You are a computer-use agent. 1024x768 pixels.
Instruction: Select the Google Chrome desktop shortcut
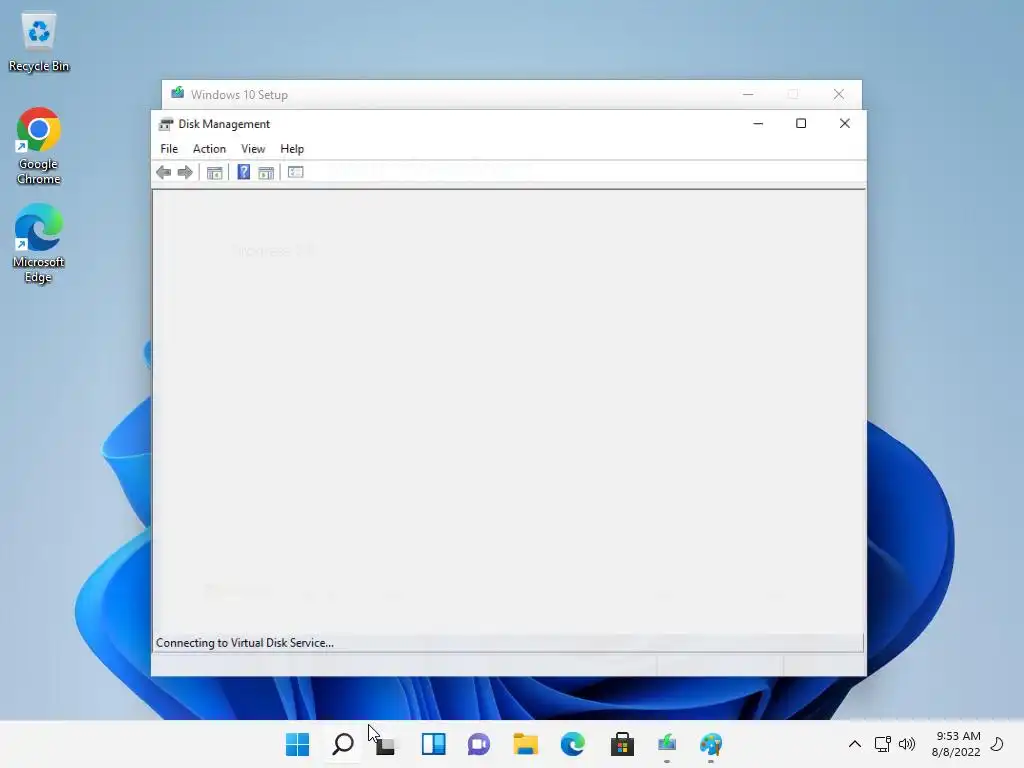tap(39, 146)
